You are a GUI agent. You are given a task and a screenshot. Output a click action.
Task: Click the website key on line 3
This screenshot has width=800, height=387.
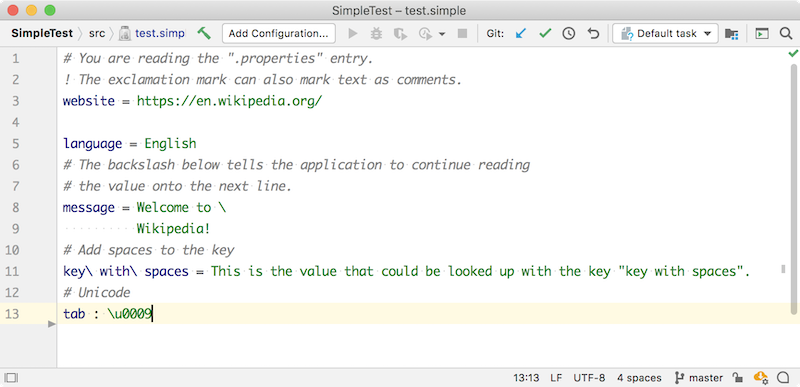[x=89, y=101]
